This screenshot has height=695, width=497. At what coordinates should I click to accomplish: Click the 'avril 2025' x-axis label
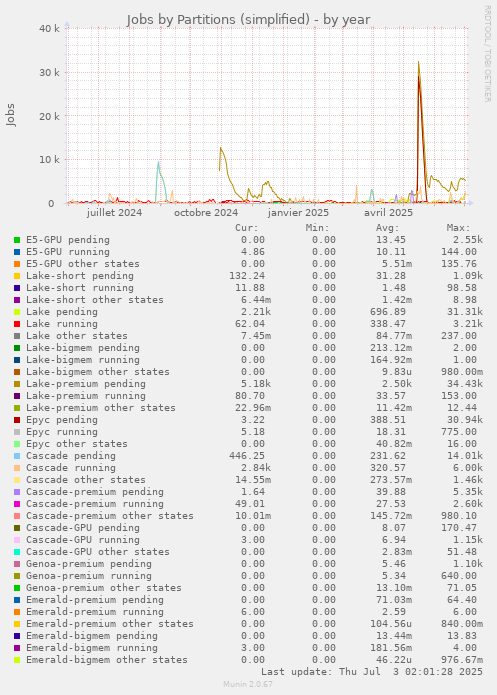[x=388, y=213]
